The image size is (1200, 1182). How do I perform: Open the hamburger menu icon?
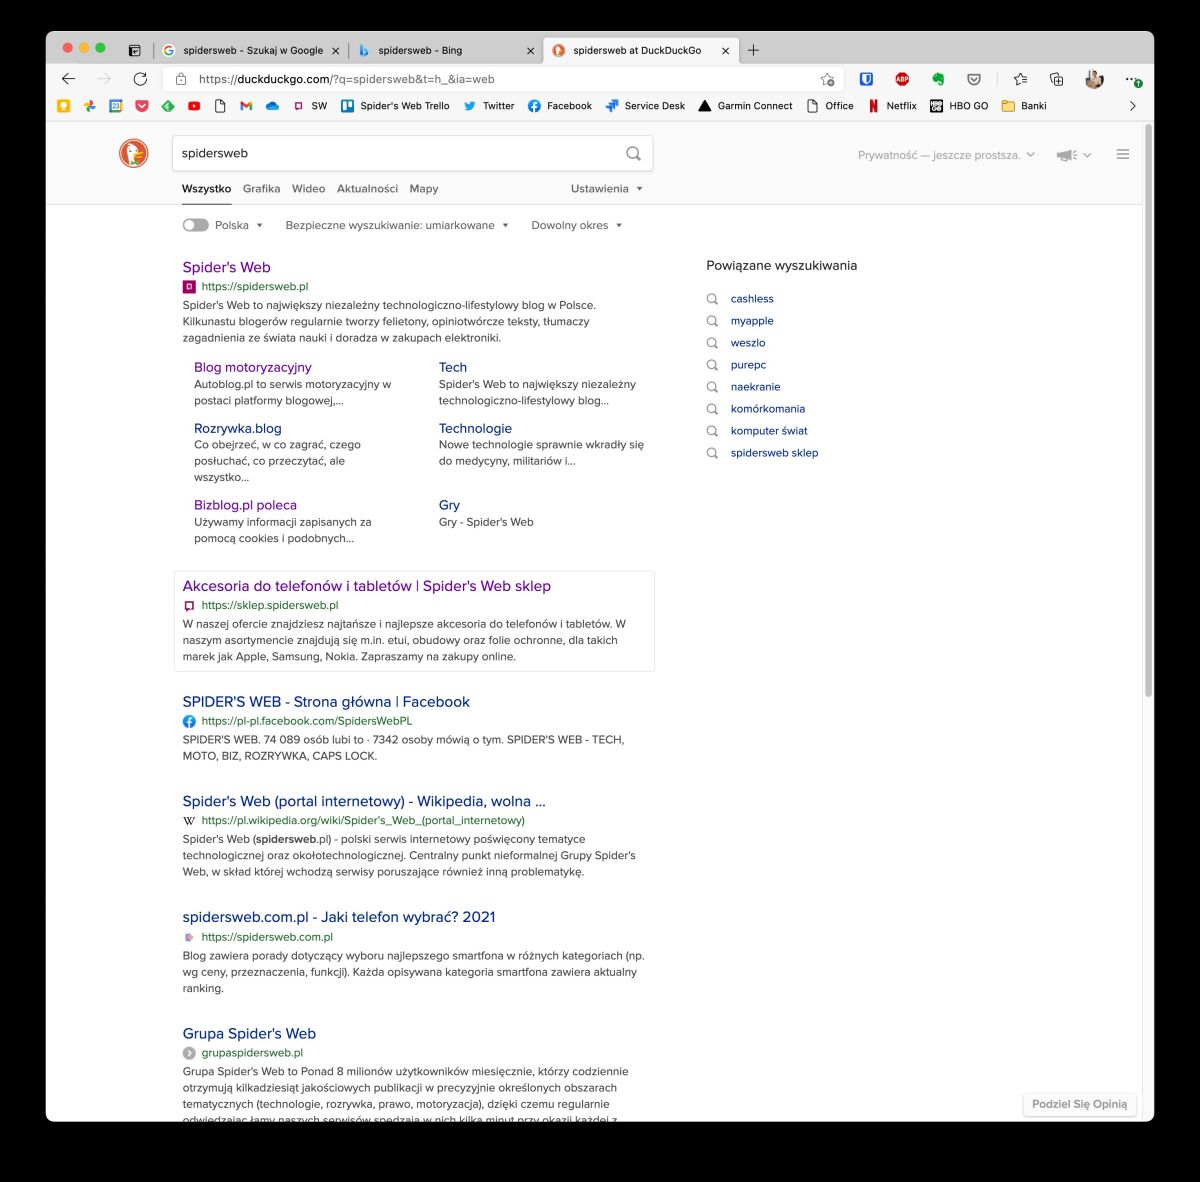(x=1123, y=154)
